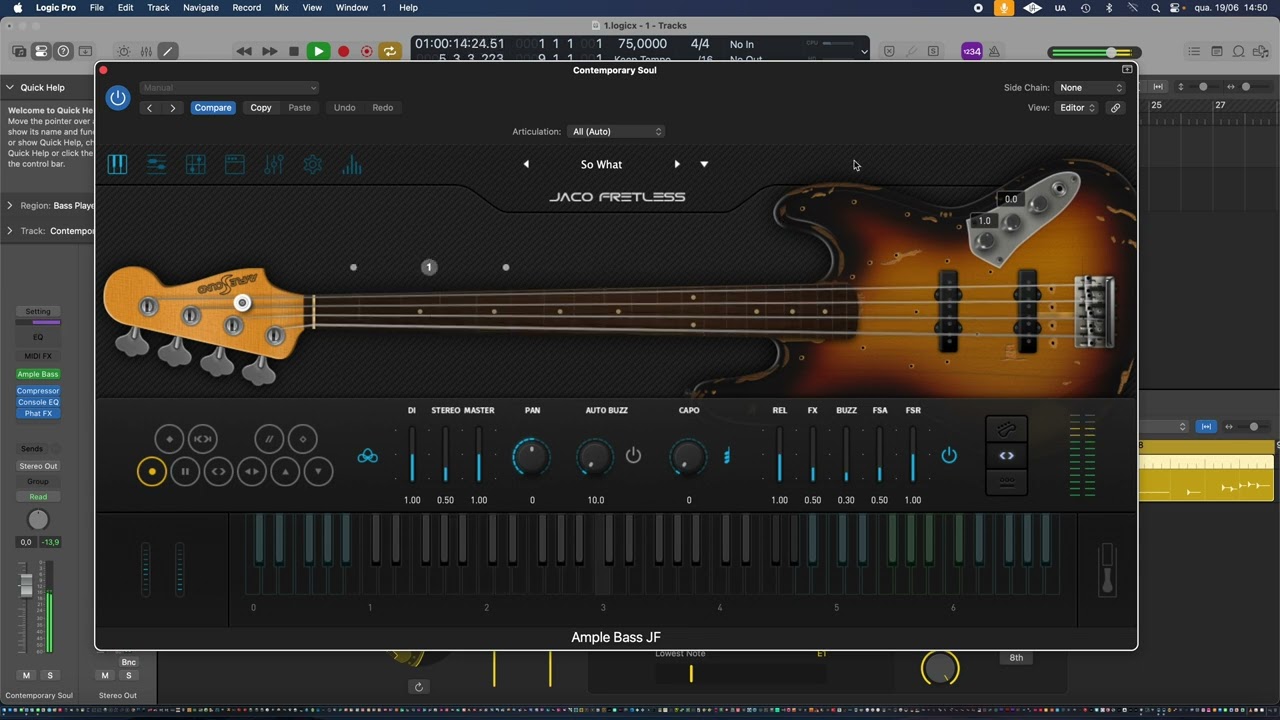Click the Undo button
1280x720 pixels.
tap(344, 108)
